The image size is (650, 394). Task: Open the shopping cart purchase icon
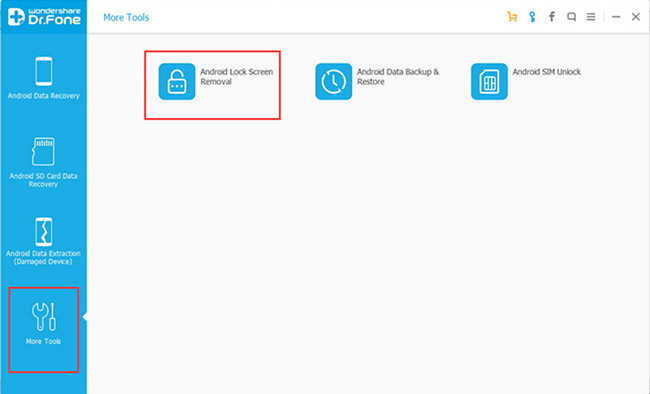(x=512, y=17)
